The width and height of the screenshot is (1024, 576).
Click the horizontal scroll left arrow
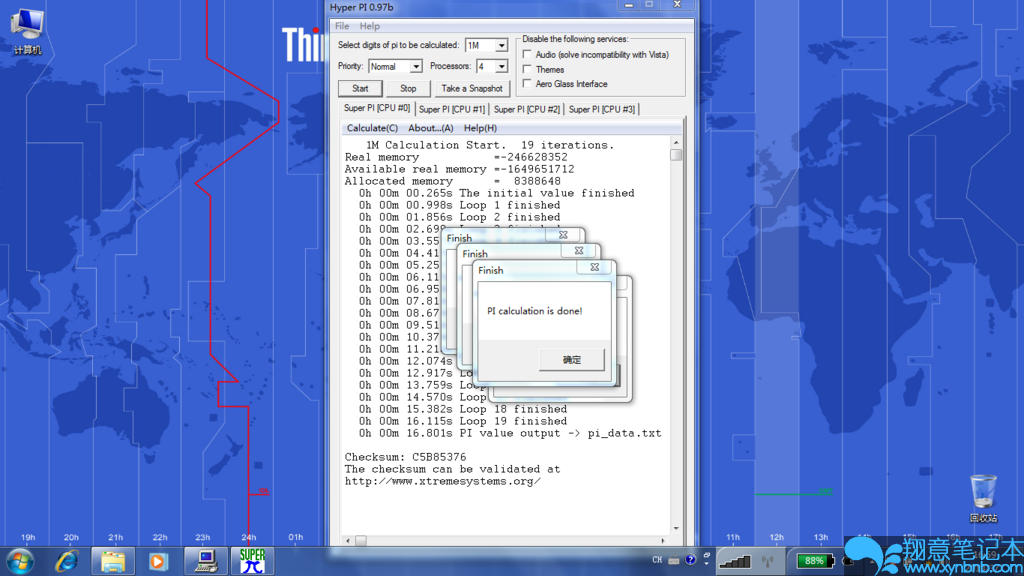coord(347,541)
